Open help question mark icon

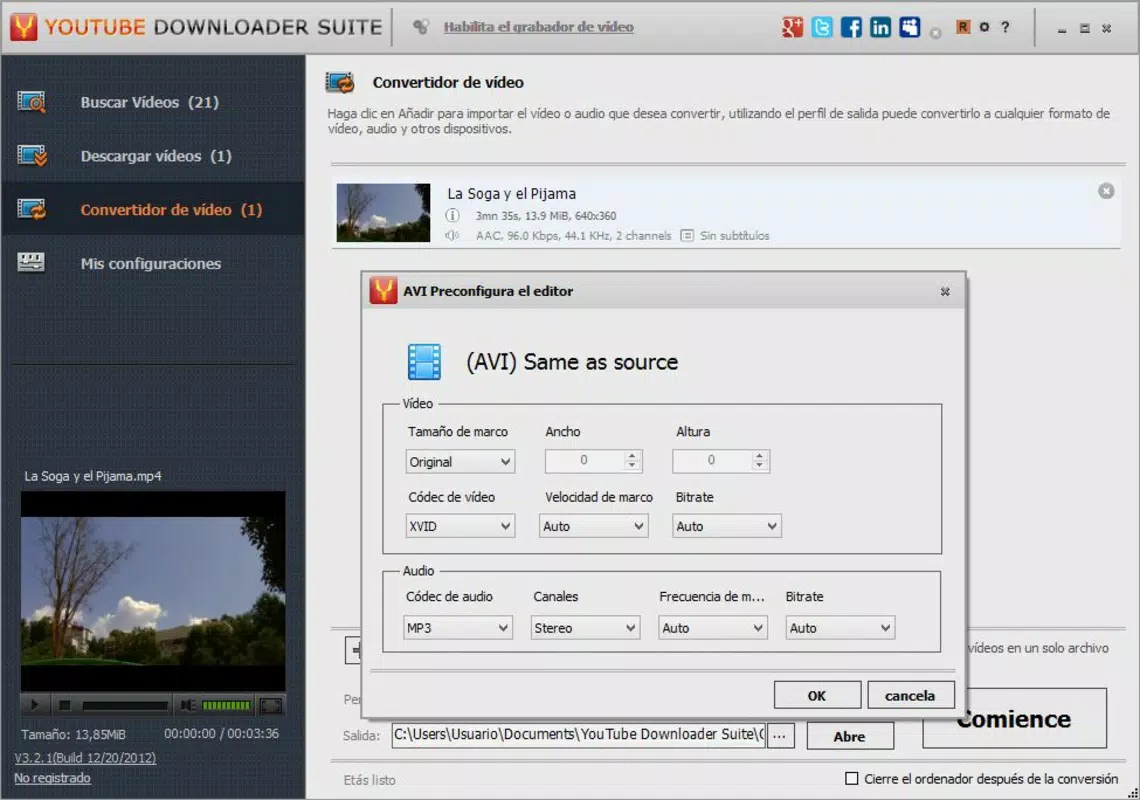pos(1005,27)
